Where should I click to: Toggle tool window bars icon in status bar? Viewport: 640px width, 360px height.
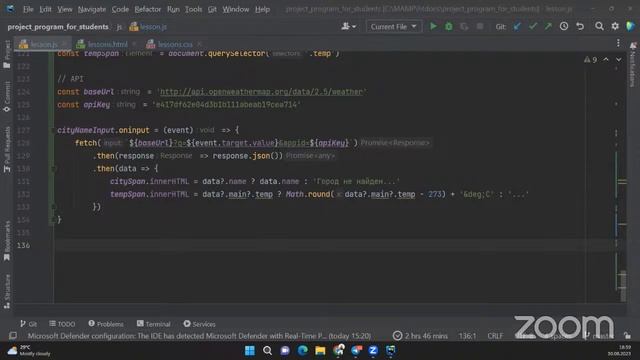pyautogui.click(x=13, y=336)
